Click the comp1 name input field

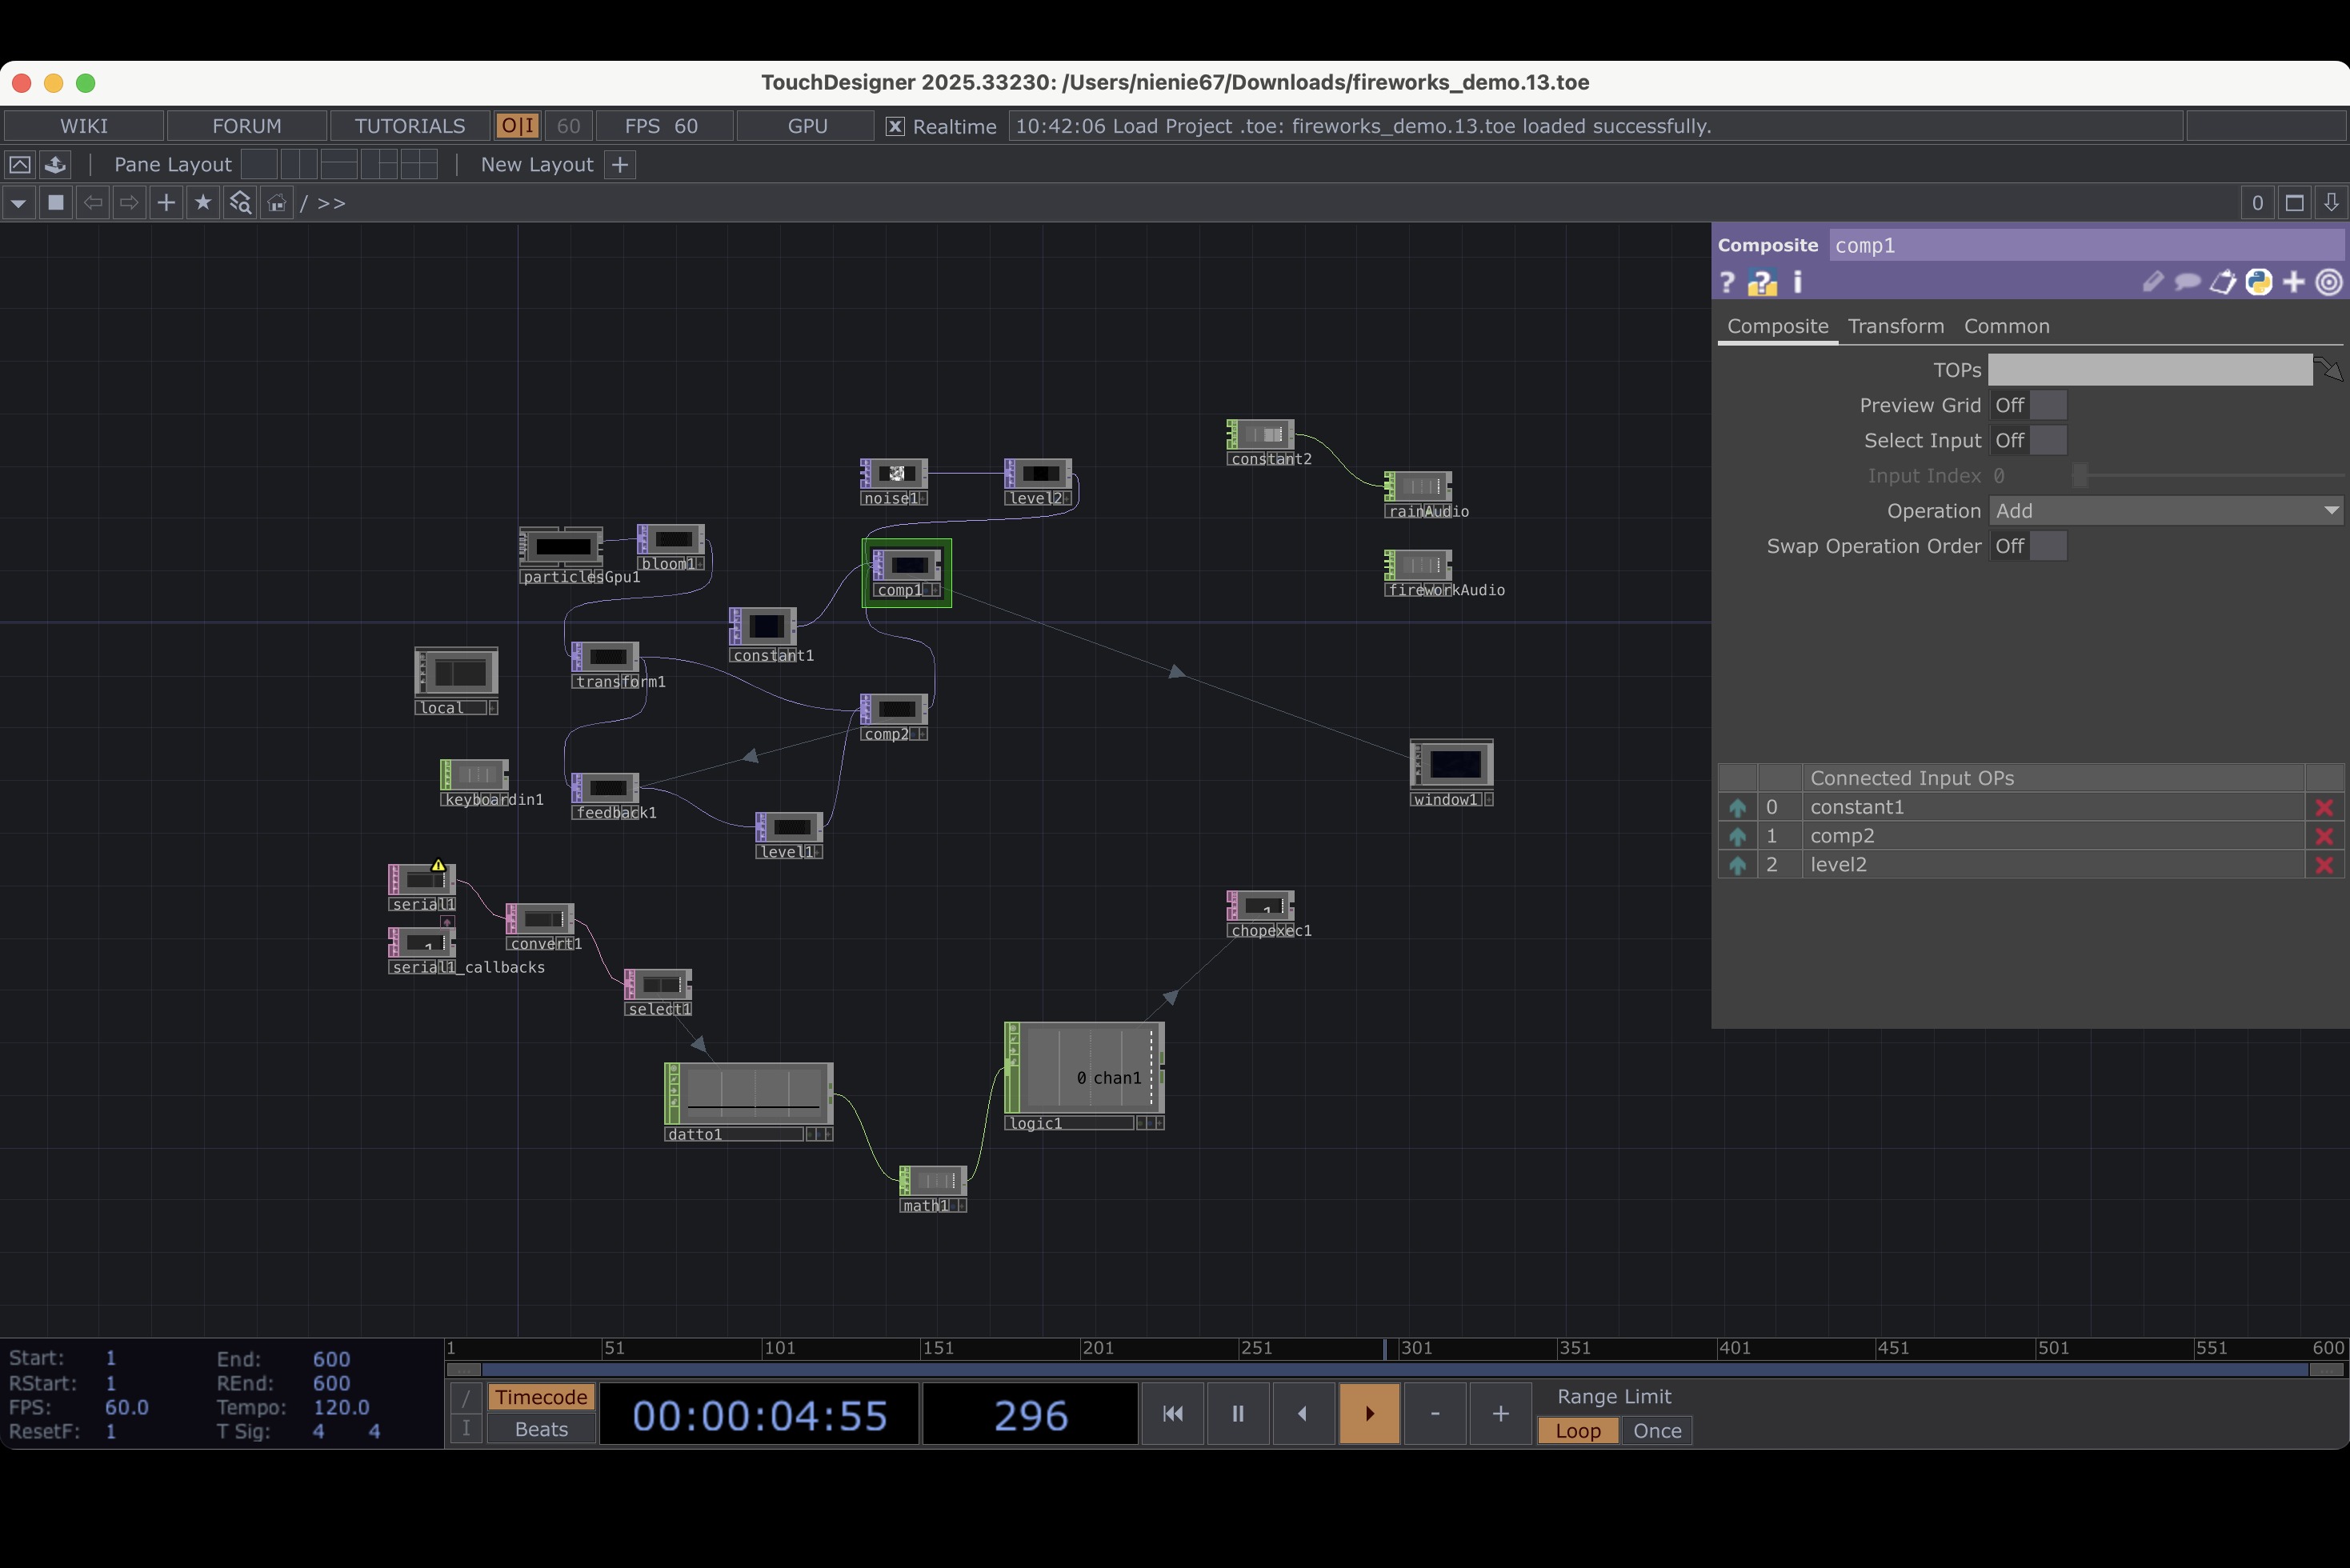(x=2086, y=246)
